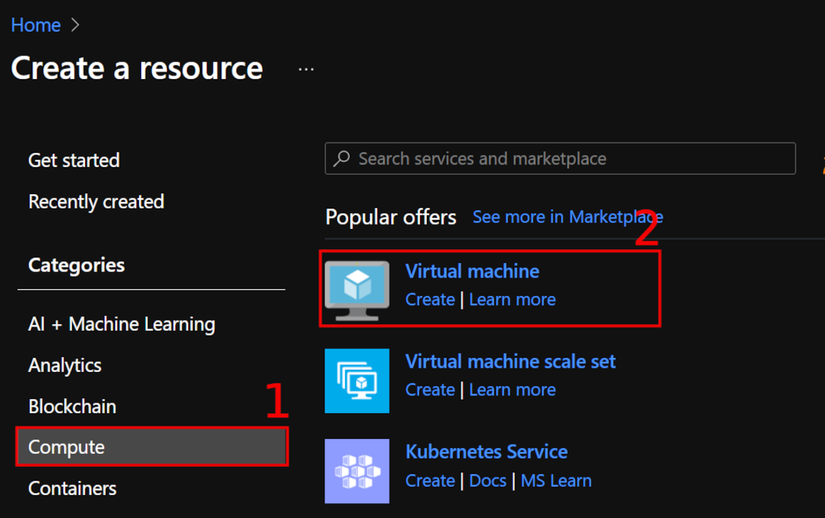Choose the Containers category
This screenshot has width=825, height=518.
coord(72,489)
